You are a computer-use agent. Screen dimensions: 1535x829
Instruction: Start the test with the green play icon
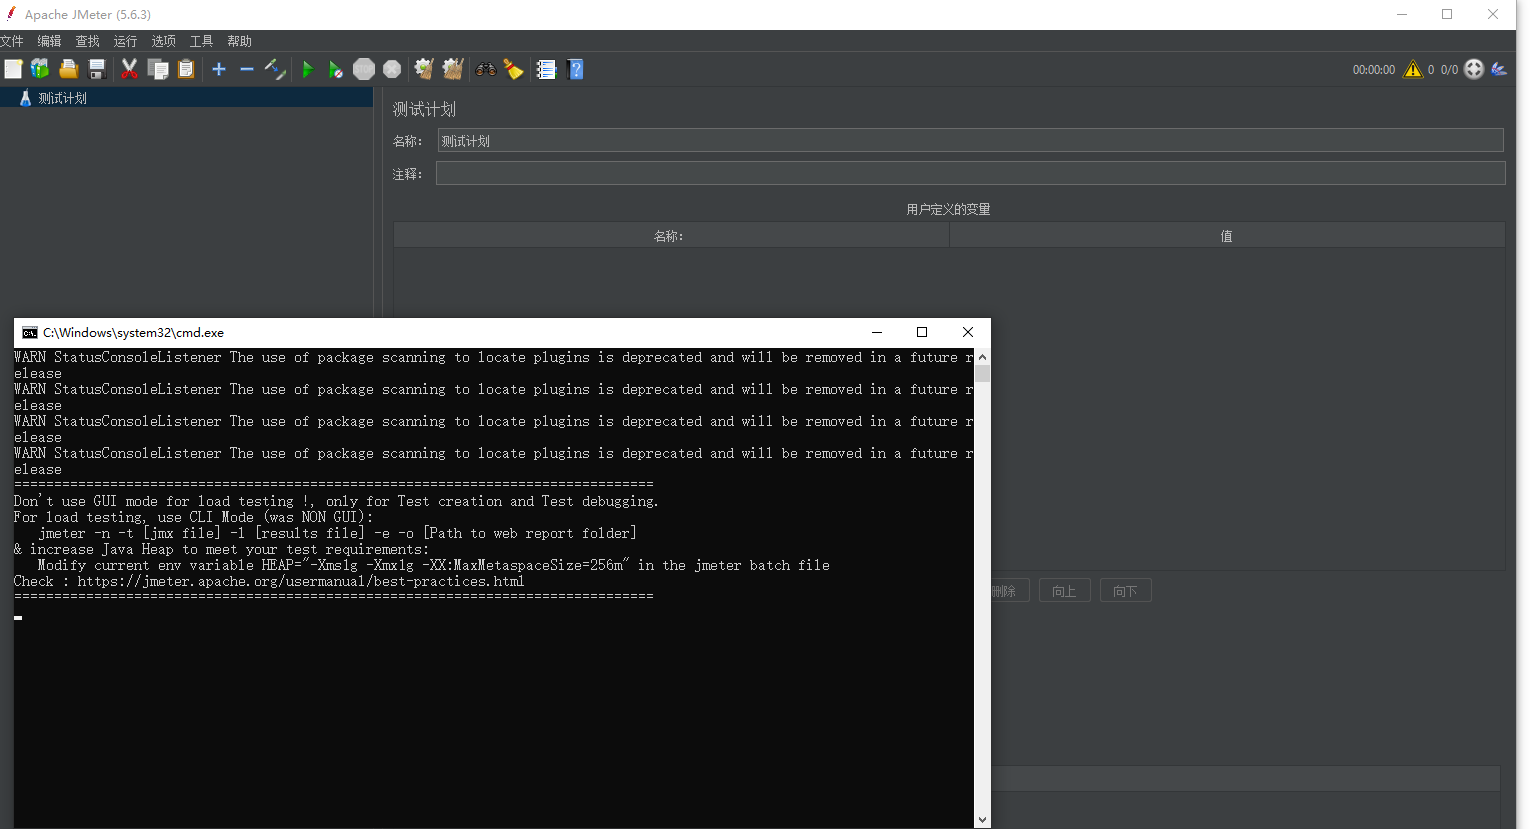coord(308,69)
